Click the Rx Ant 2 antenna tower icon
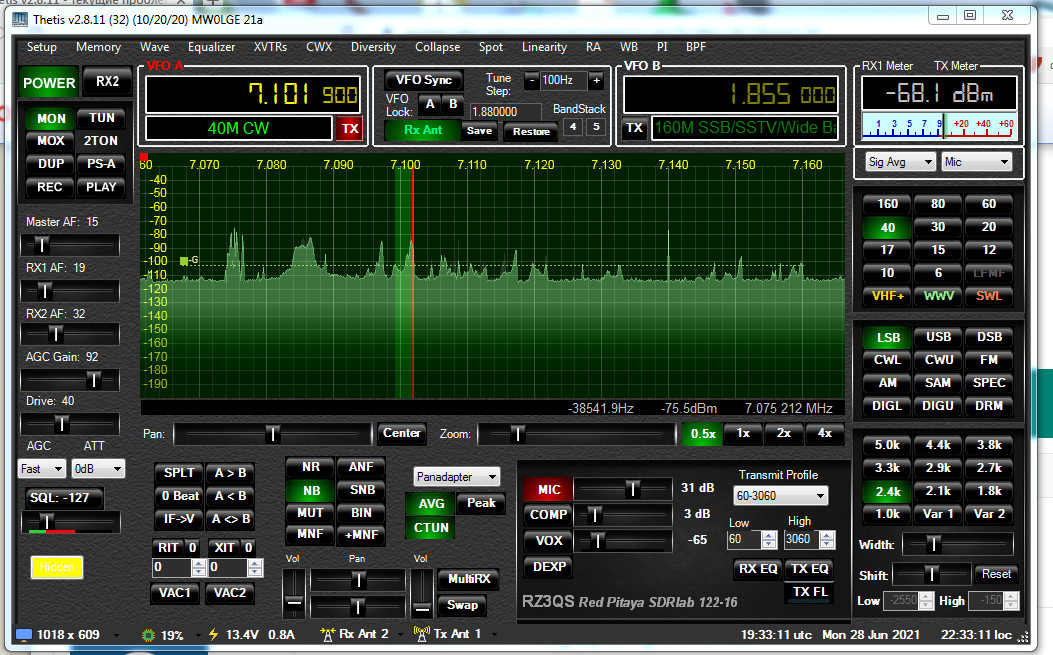Screen dimensions: 1053x655 pos(328,634)
